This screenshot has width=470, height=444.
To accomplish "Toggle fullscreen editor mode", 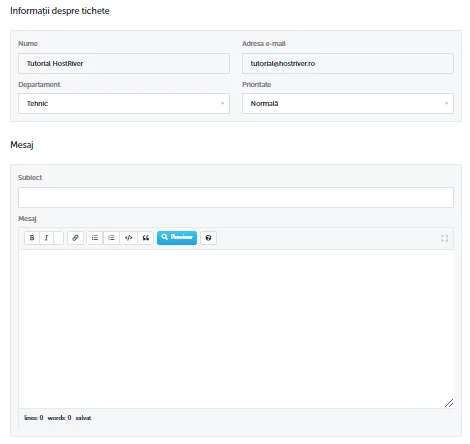I will [x=444, y=238].
